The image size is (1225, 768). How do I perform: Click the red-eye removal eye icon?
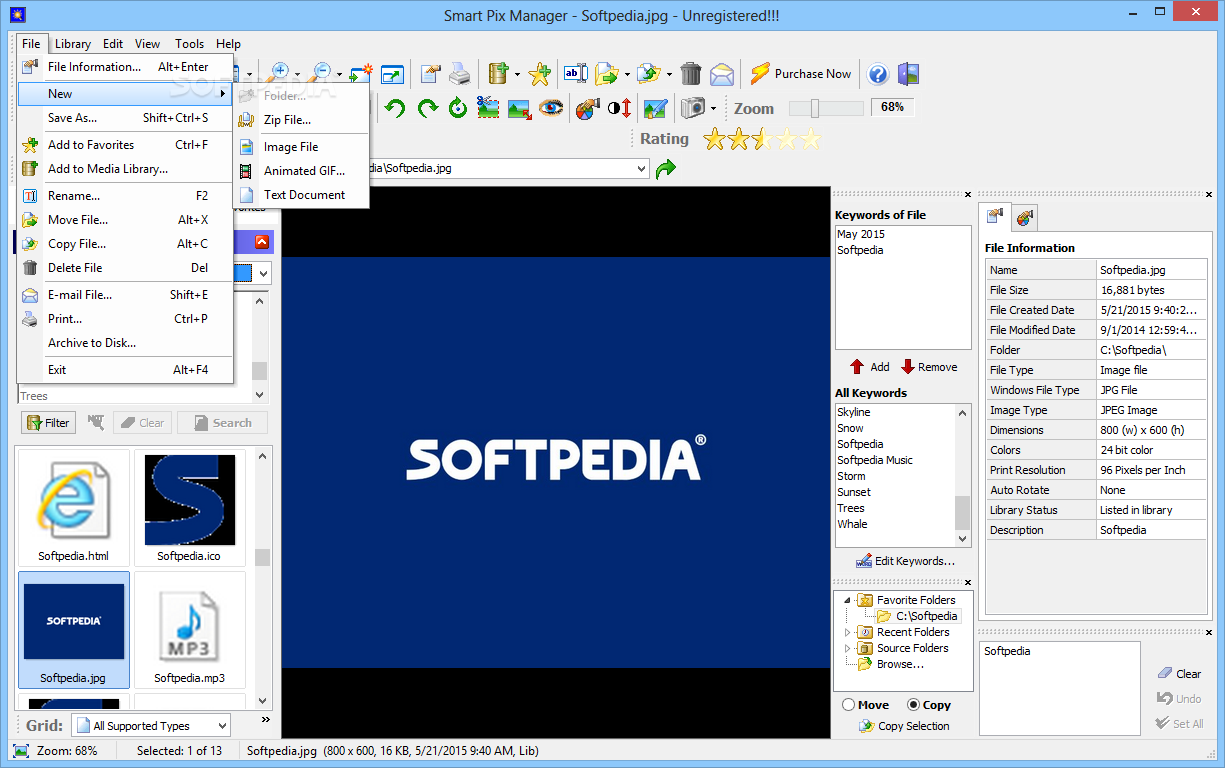point(551,108)
